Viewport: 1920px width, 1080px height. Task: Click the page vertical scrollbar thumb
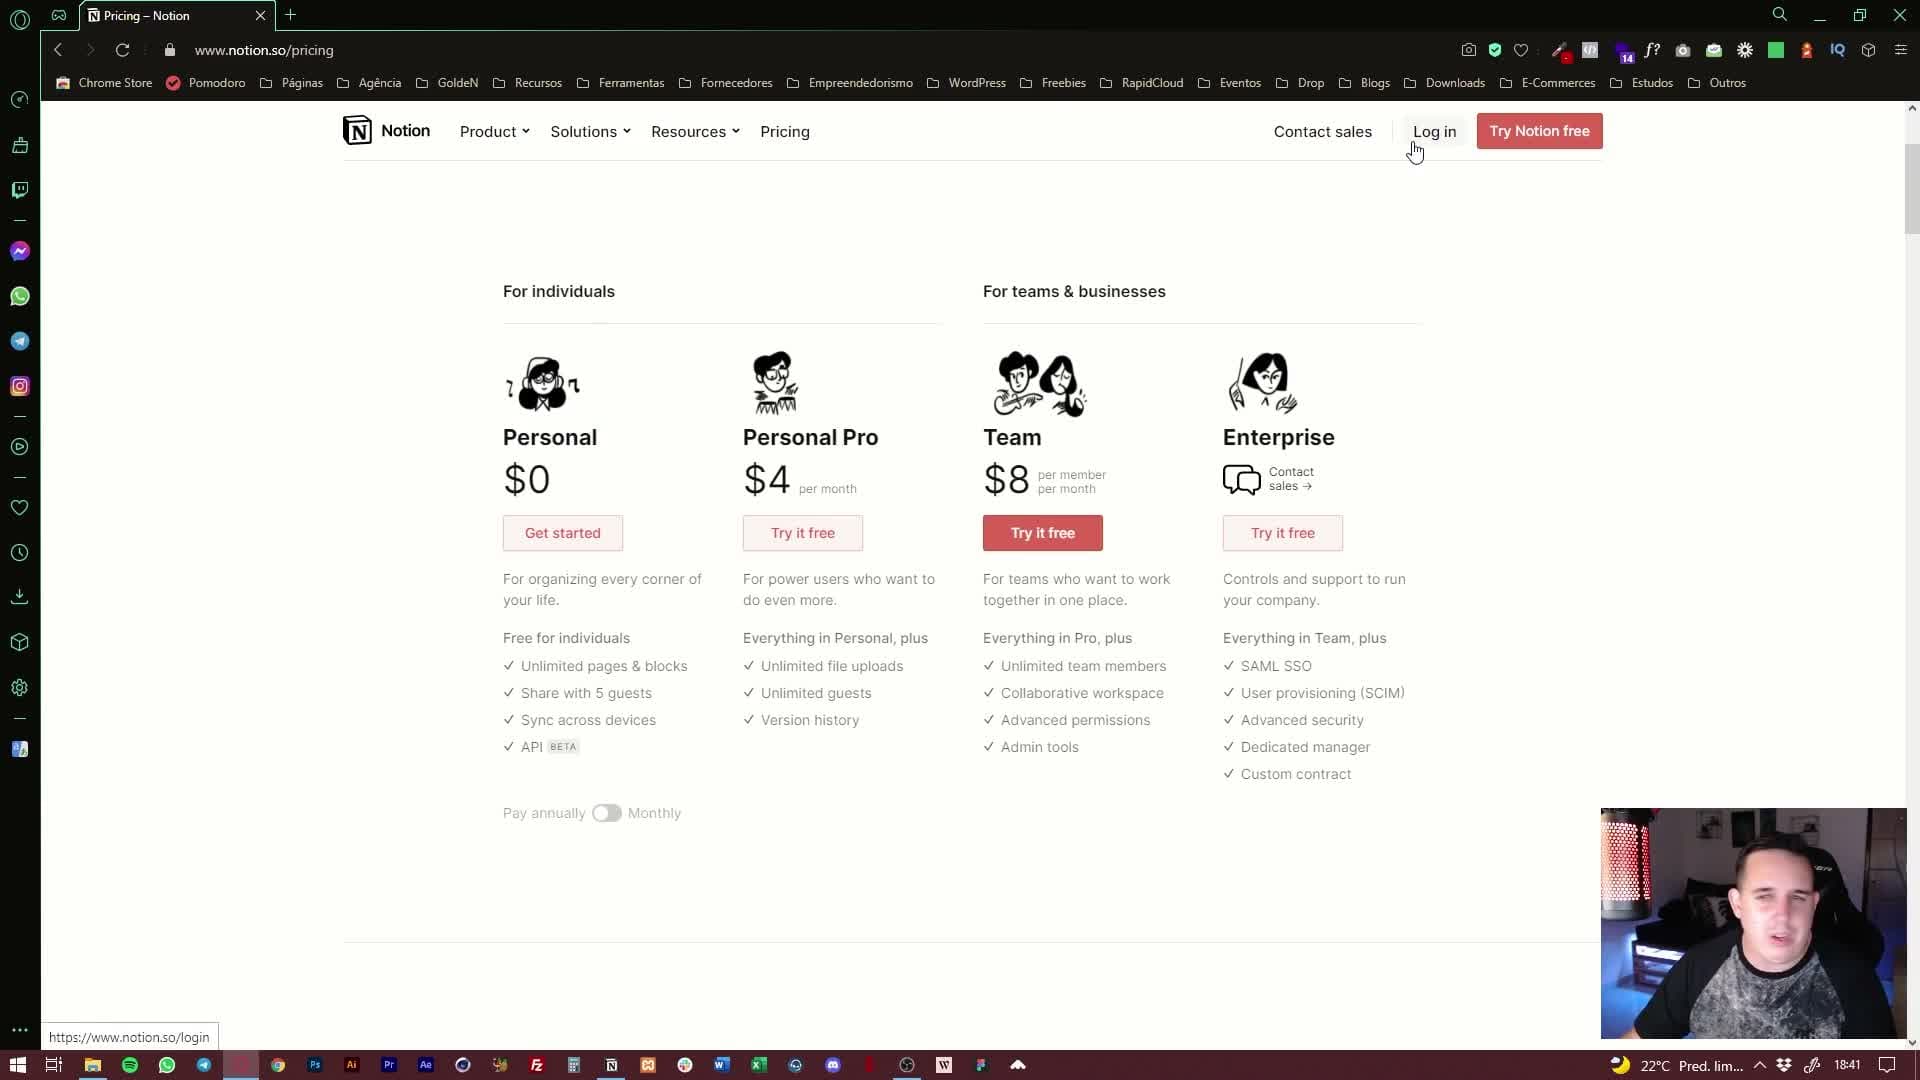click(1911, 189)
